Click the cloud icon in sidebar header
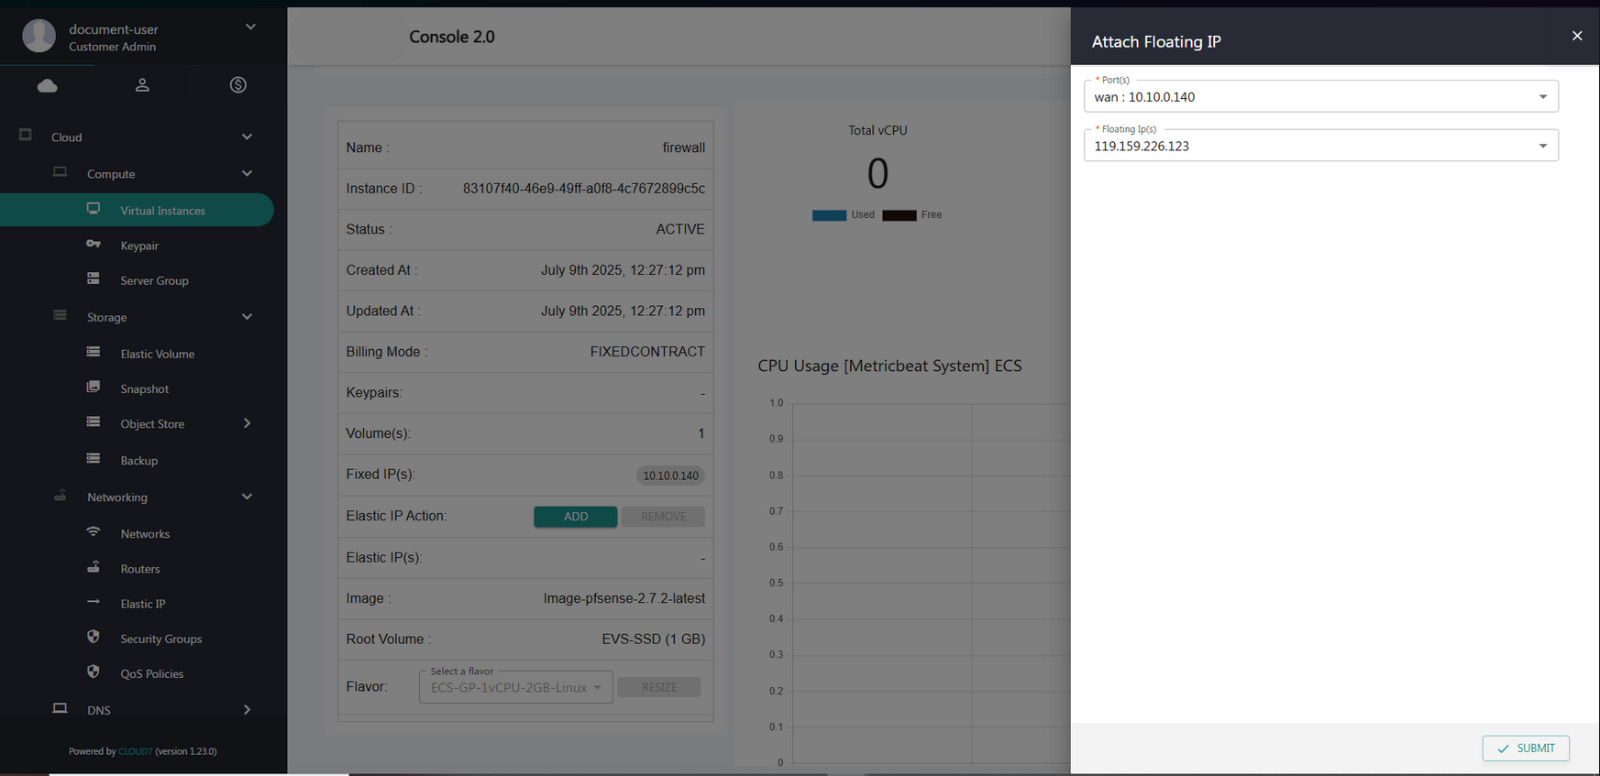 click(x=47, y=86)
